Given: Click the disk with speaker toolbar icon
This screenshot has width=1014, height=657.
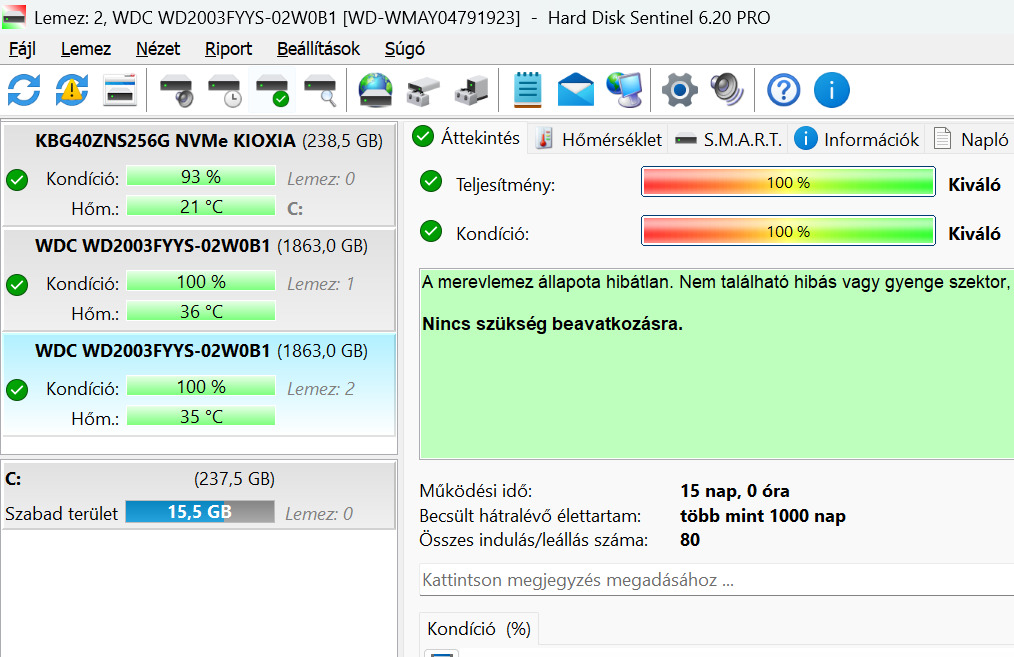Looking at the screenshot, I should pos(177,90).
